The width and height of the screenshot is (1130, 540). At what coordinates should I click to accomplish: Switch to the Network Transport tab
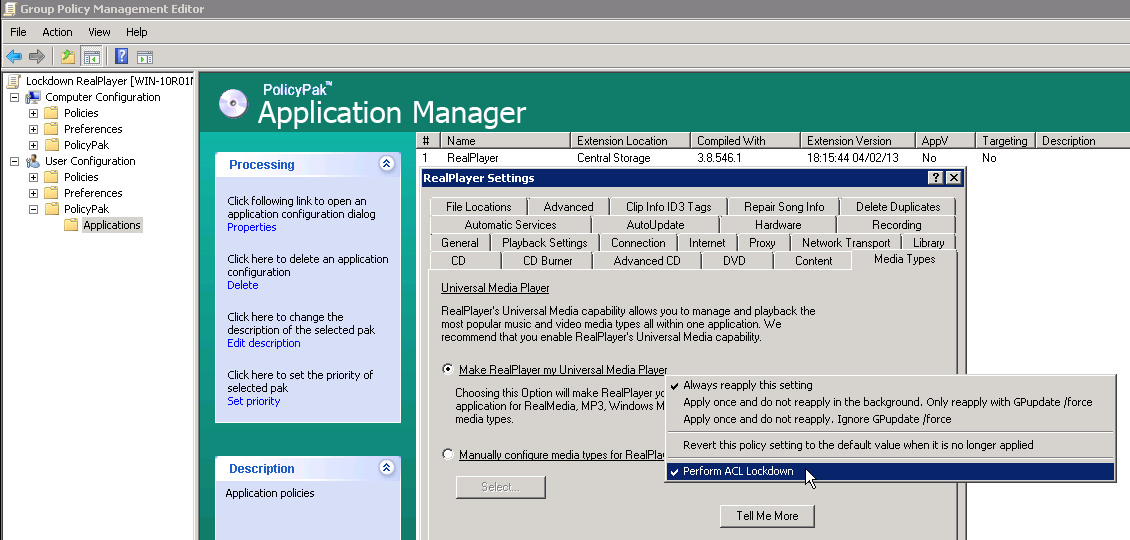tap(846, 242)
